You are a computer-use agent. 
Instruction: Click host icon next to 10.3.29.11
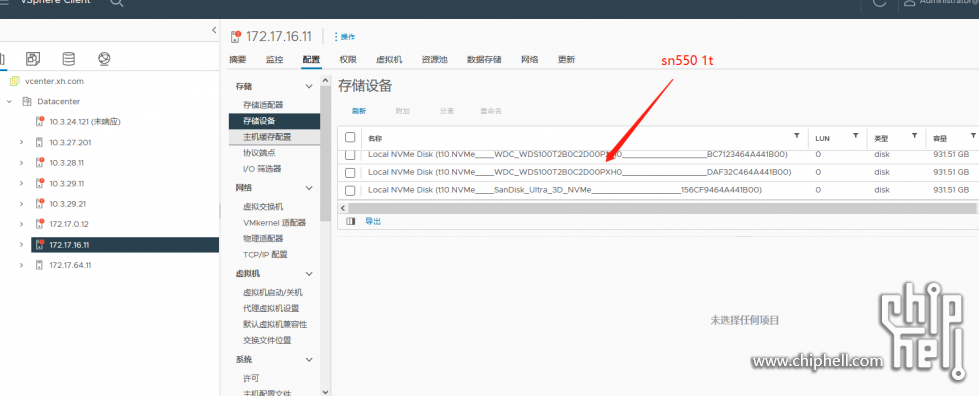[39, 183]
